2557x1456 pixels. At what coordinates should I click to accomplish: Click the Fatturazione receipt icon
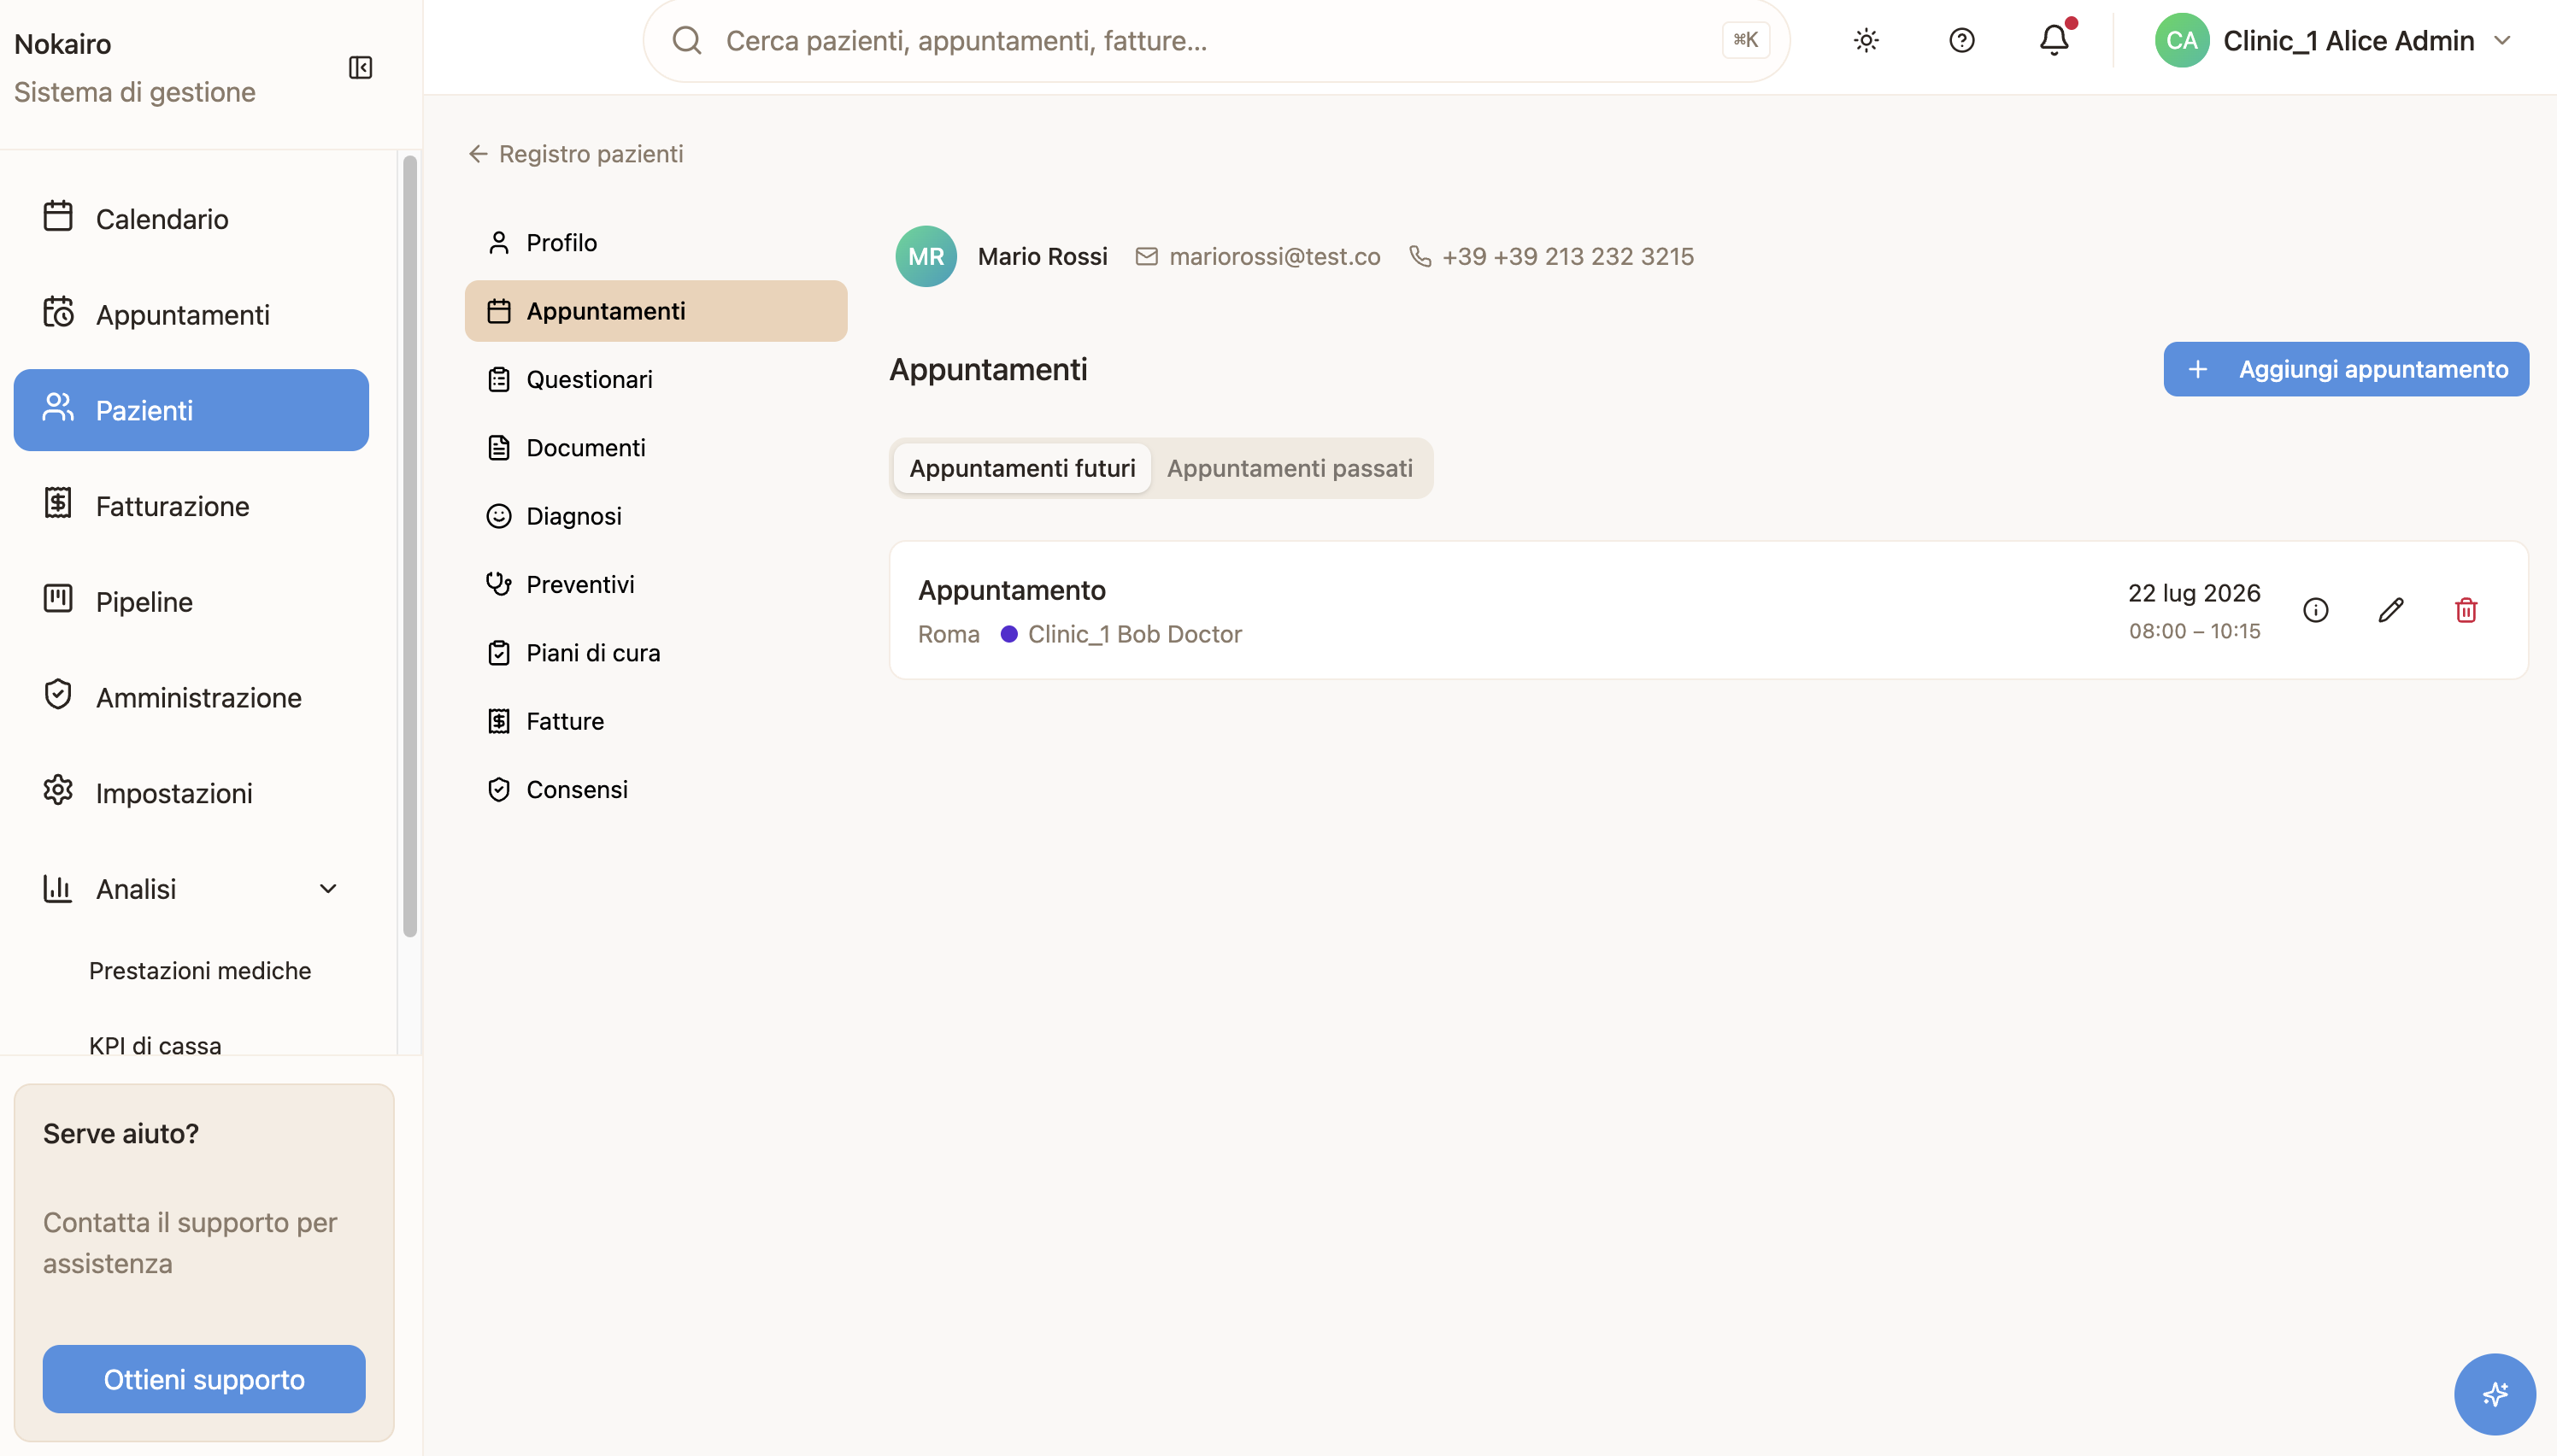[58, 503]
